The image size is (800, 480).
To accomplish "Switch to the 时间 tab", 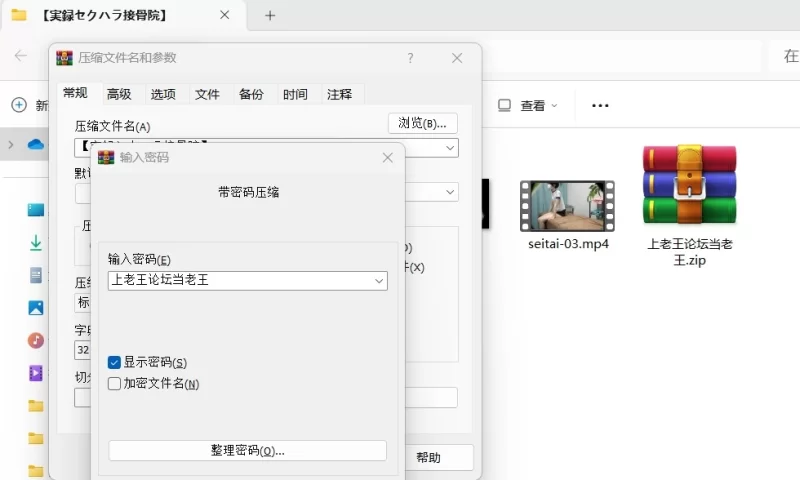I will pyautogui.click(x=295, y=94).
